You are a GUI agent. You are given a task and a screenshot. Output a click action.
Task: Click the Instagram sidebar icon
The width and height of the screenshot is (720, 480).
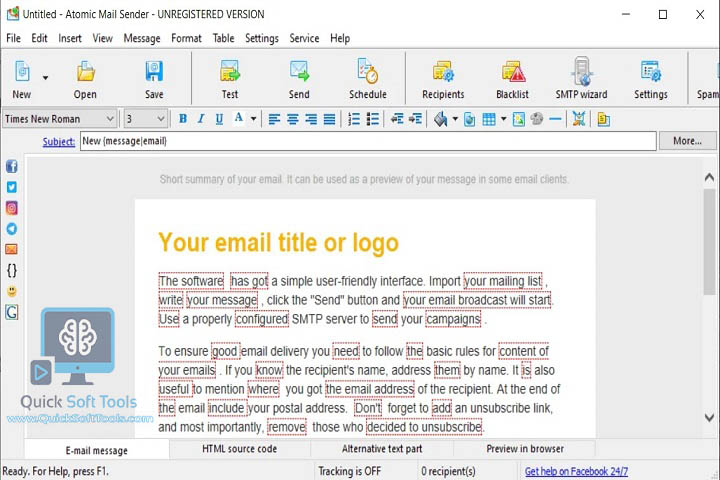pos(12,208)
